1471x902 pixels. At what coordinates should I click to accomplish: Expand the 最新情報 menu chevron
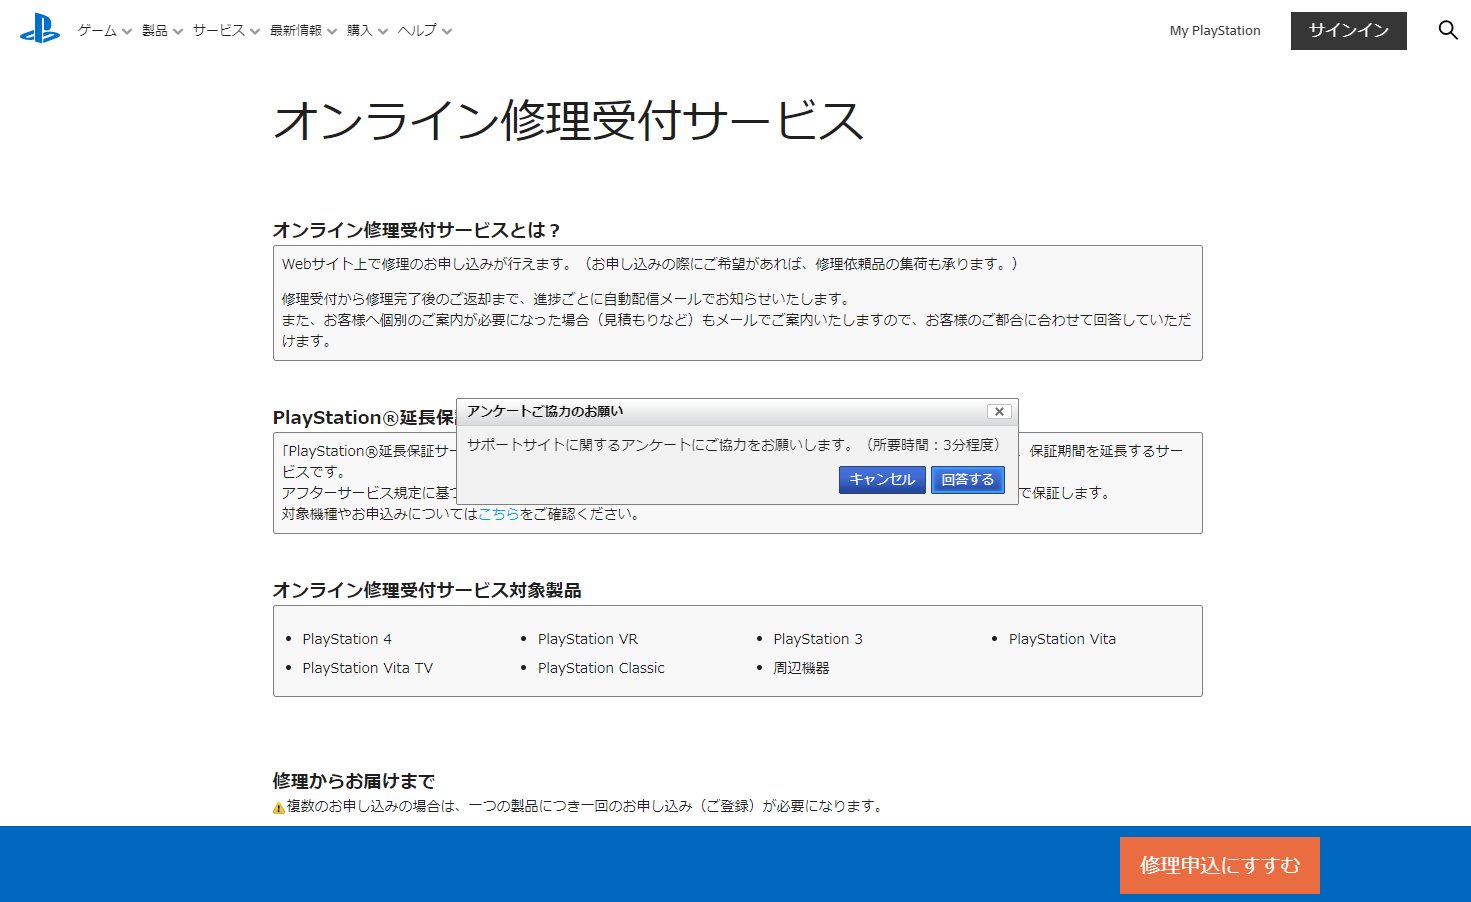coord(295,31)
